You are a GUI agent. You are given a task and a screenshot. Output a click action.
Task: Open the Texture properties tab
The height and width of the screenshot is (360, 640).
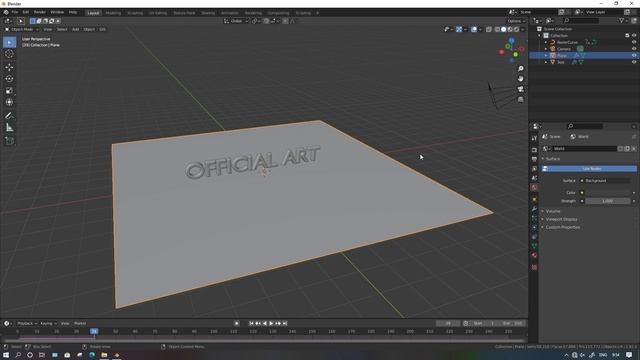tap(534, 267)
